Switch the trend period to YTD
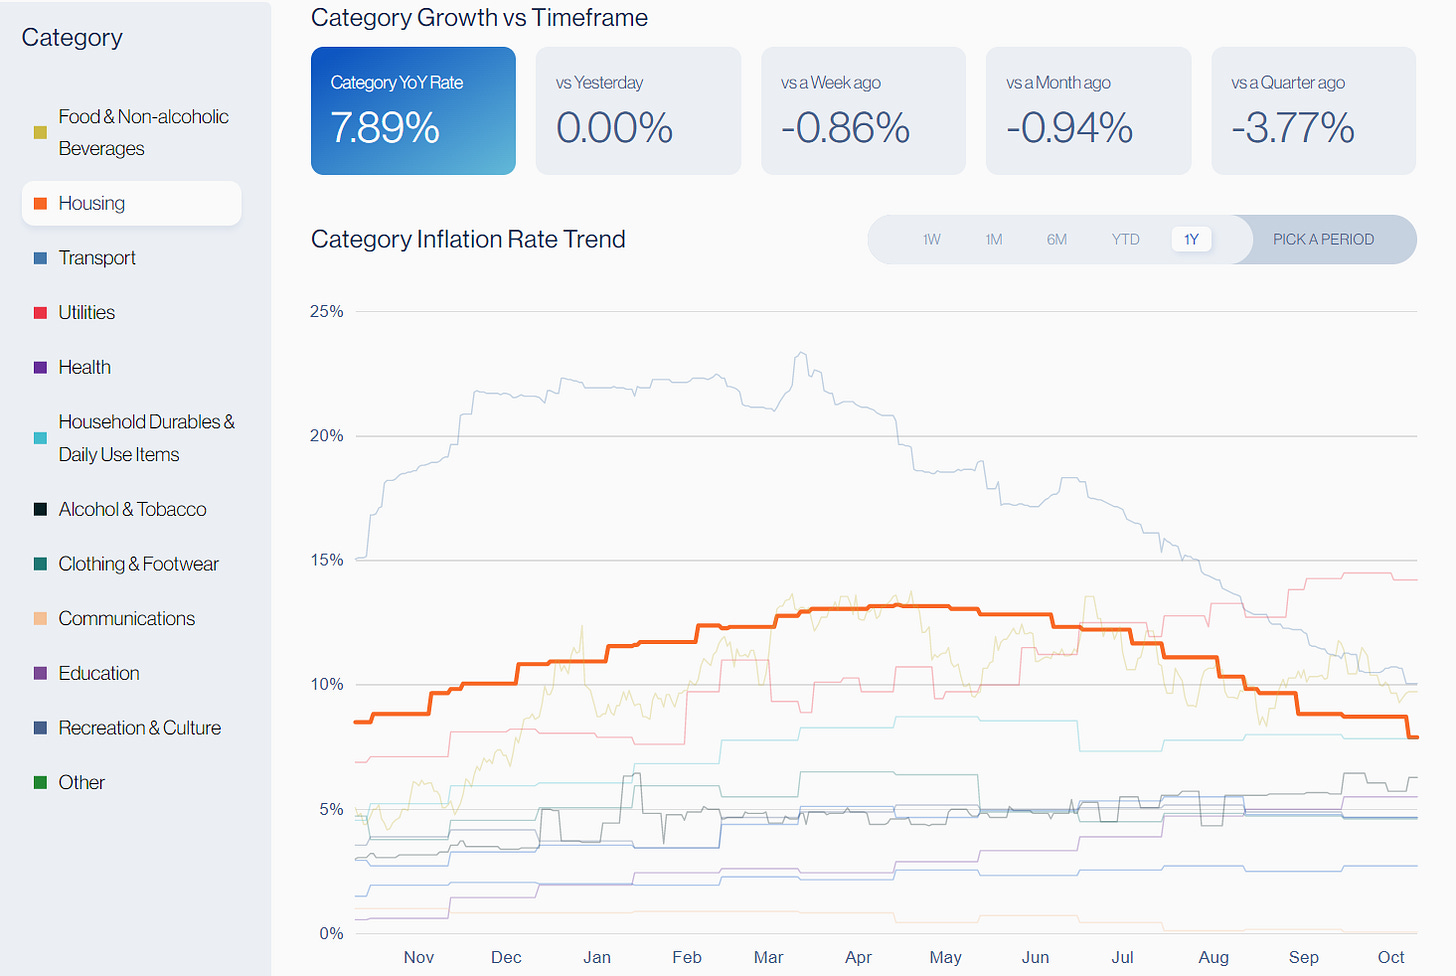Image resolution: width=1456 pixels, height=976 pixels. (x=1126, y=240)
